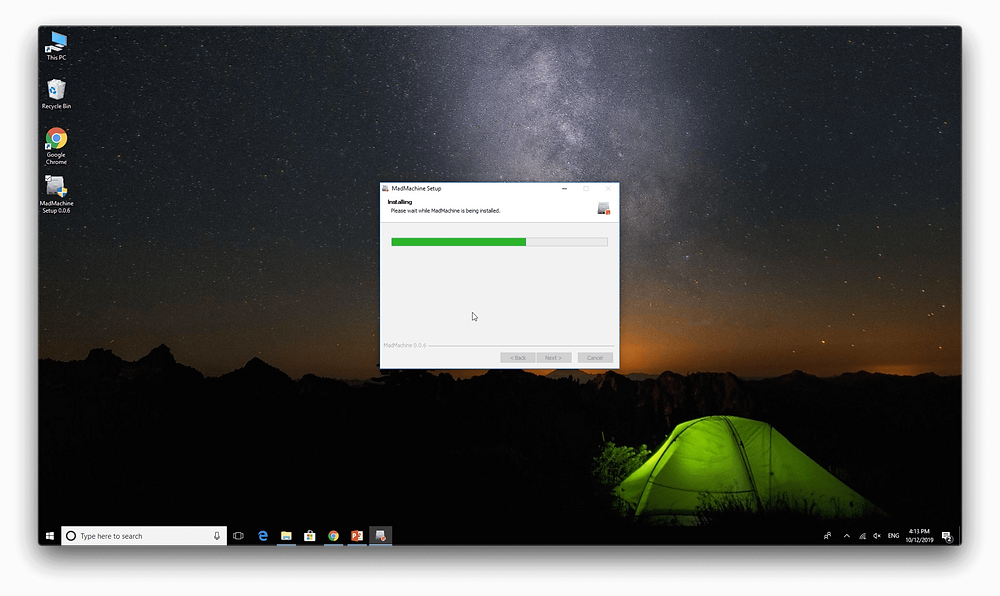The height and width of the screenshot is (596, 1000).
Task: Select the Google Chrome desktop shortcut
Action: (x=56, y=146)
